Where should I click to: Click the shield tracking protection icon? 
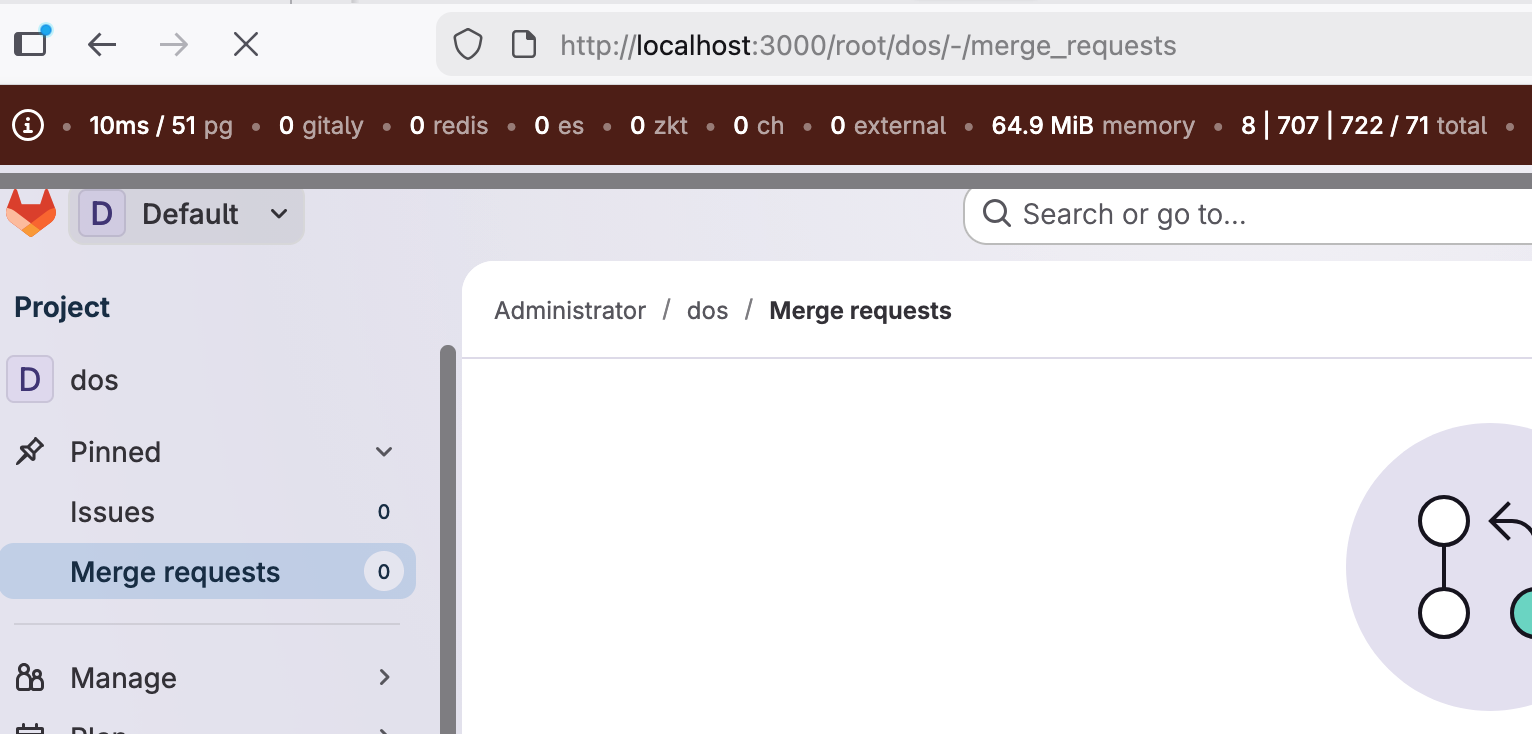coord(468,45)
